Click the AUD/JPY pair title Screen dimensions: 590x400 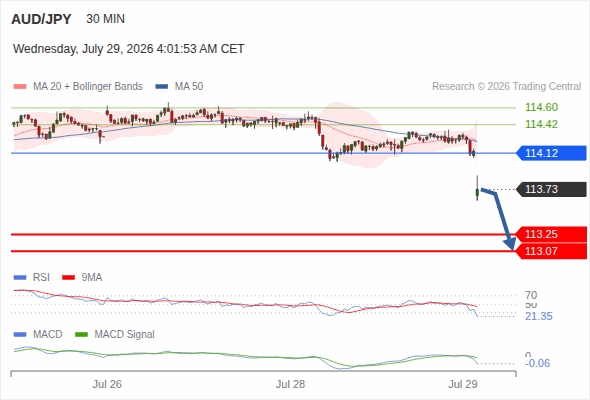click(x=41, y=19)
